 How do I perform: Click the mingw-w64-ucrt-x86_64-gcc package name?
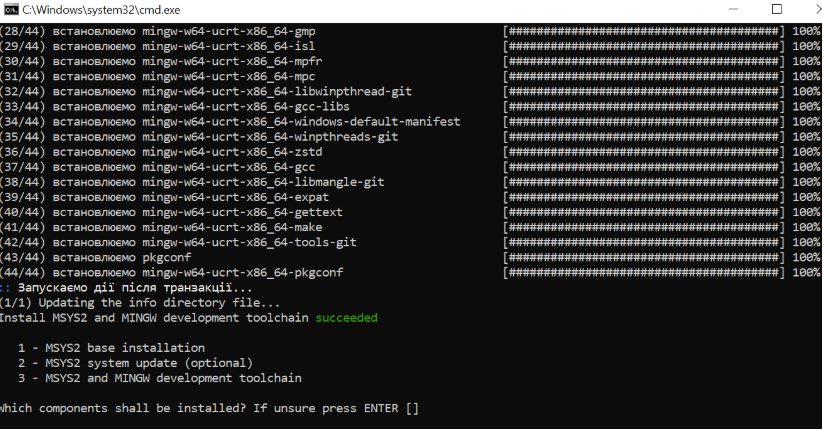pos(228,167)
